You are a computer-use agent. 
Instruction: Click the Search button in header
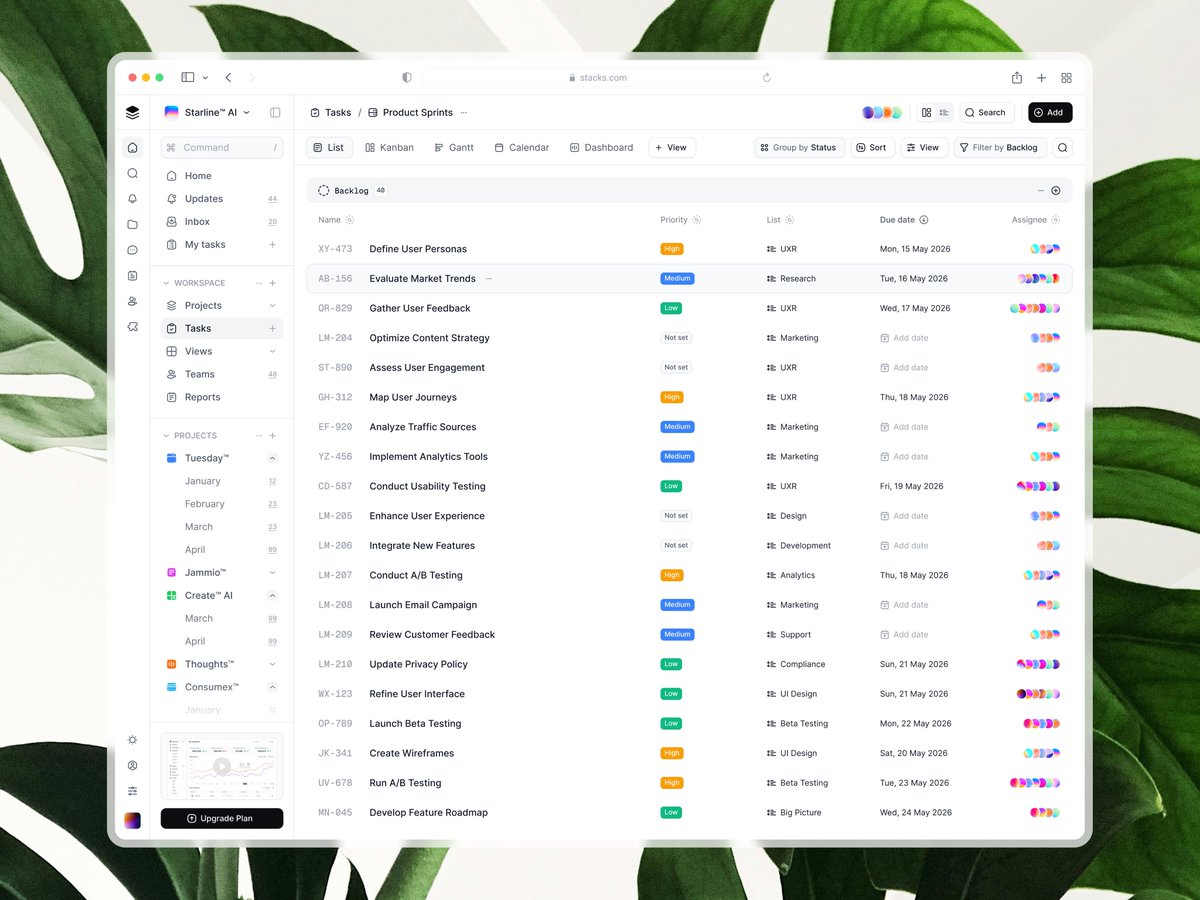point(985,113)
